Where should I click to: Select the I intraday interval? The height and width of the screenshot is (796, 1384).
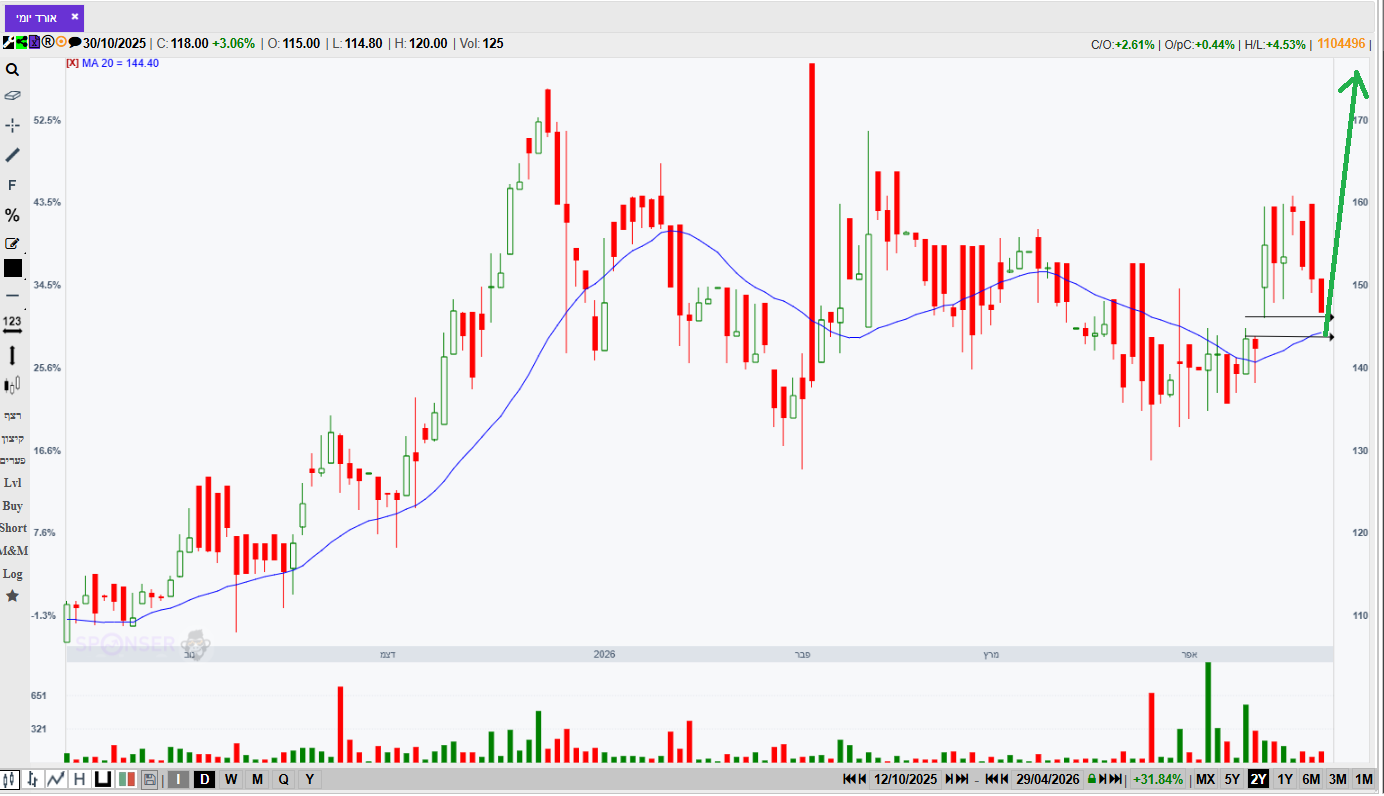[x=178, y=779]
